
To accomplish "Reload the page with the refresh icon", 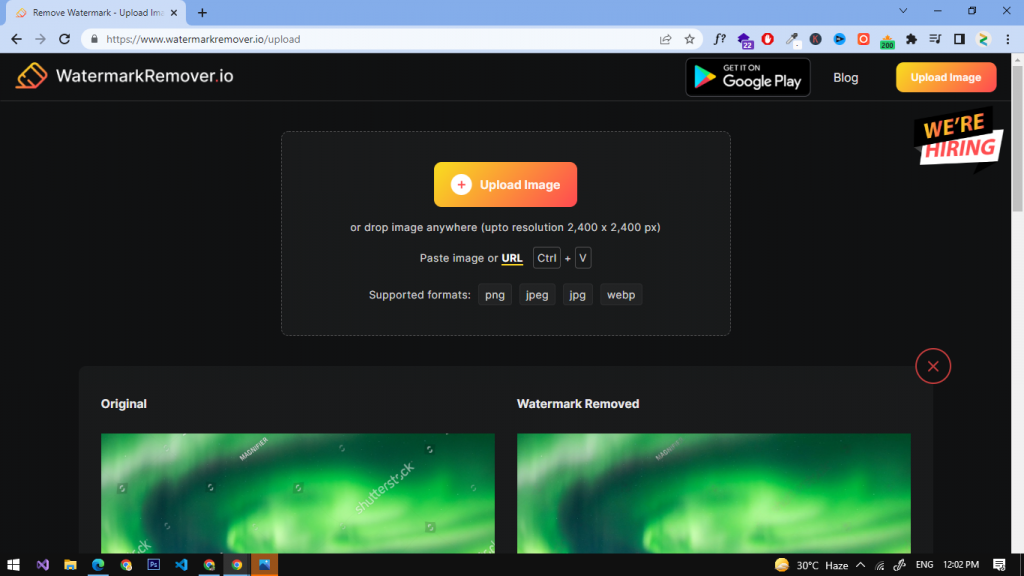I will coord(65,39).
